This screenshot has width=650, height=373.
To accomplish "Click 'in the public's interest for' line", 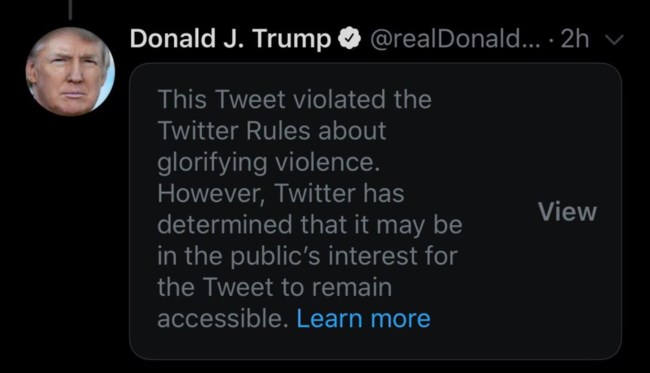I will [307, 256].
